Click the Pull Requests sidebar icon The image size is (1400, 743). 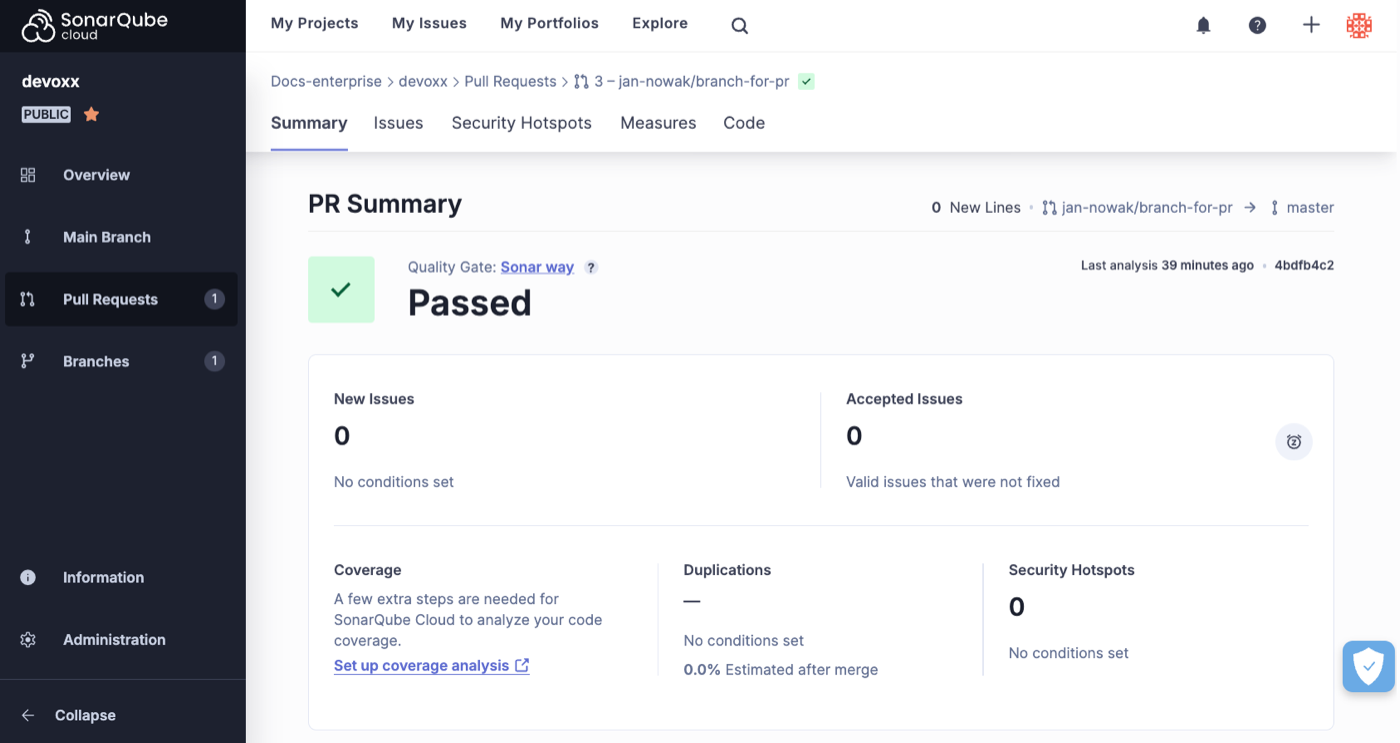pyautogui.click(x=28, y=299)
